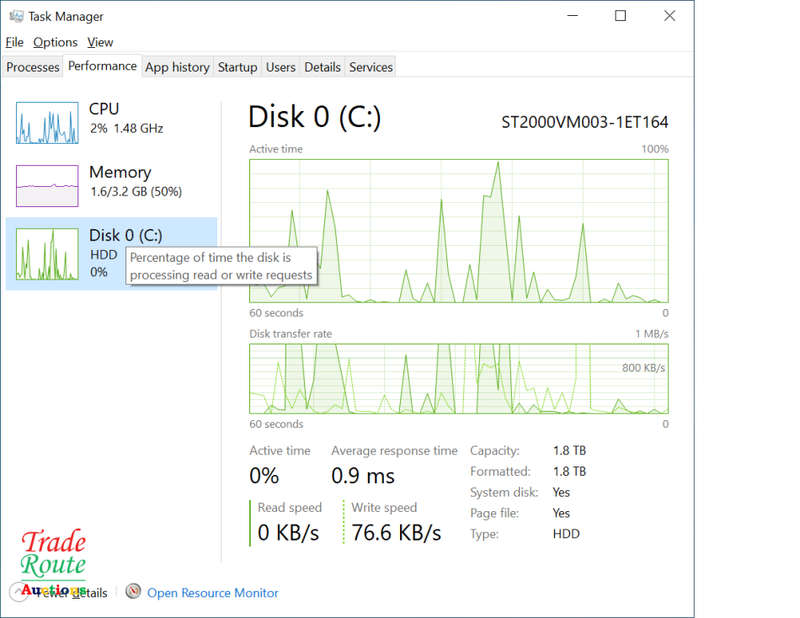Switch to the Processes tab
The image size is (800, 618).
tap(33, 67)
